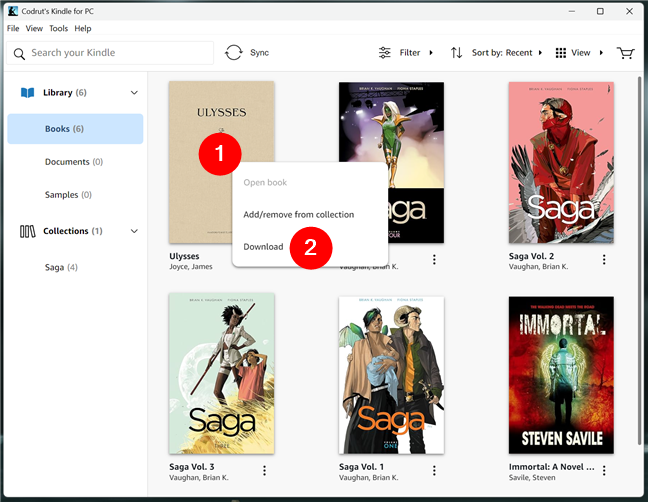
Task: Click the Filter sliders icon
Action: point(384,53)
